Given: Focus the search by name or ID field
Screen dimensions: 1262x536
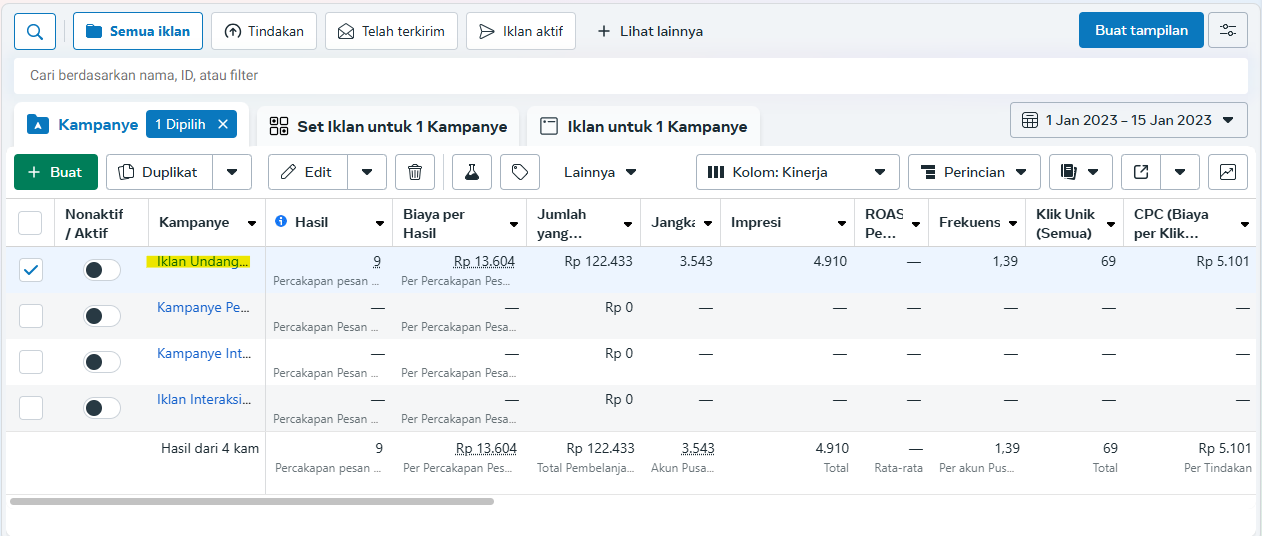Looking at the screenshot, I should pos(630,75).
